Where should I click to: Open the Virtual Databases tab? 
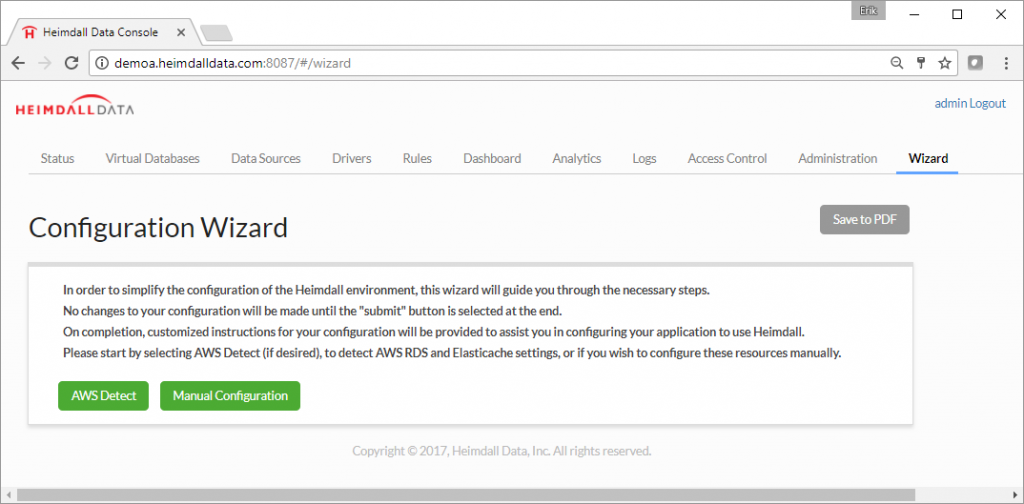(x=153, y=158)
